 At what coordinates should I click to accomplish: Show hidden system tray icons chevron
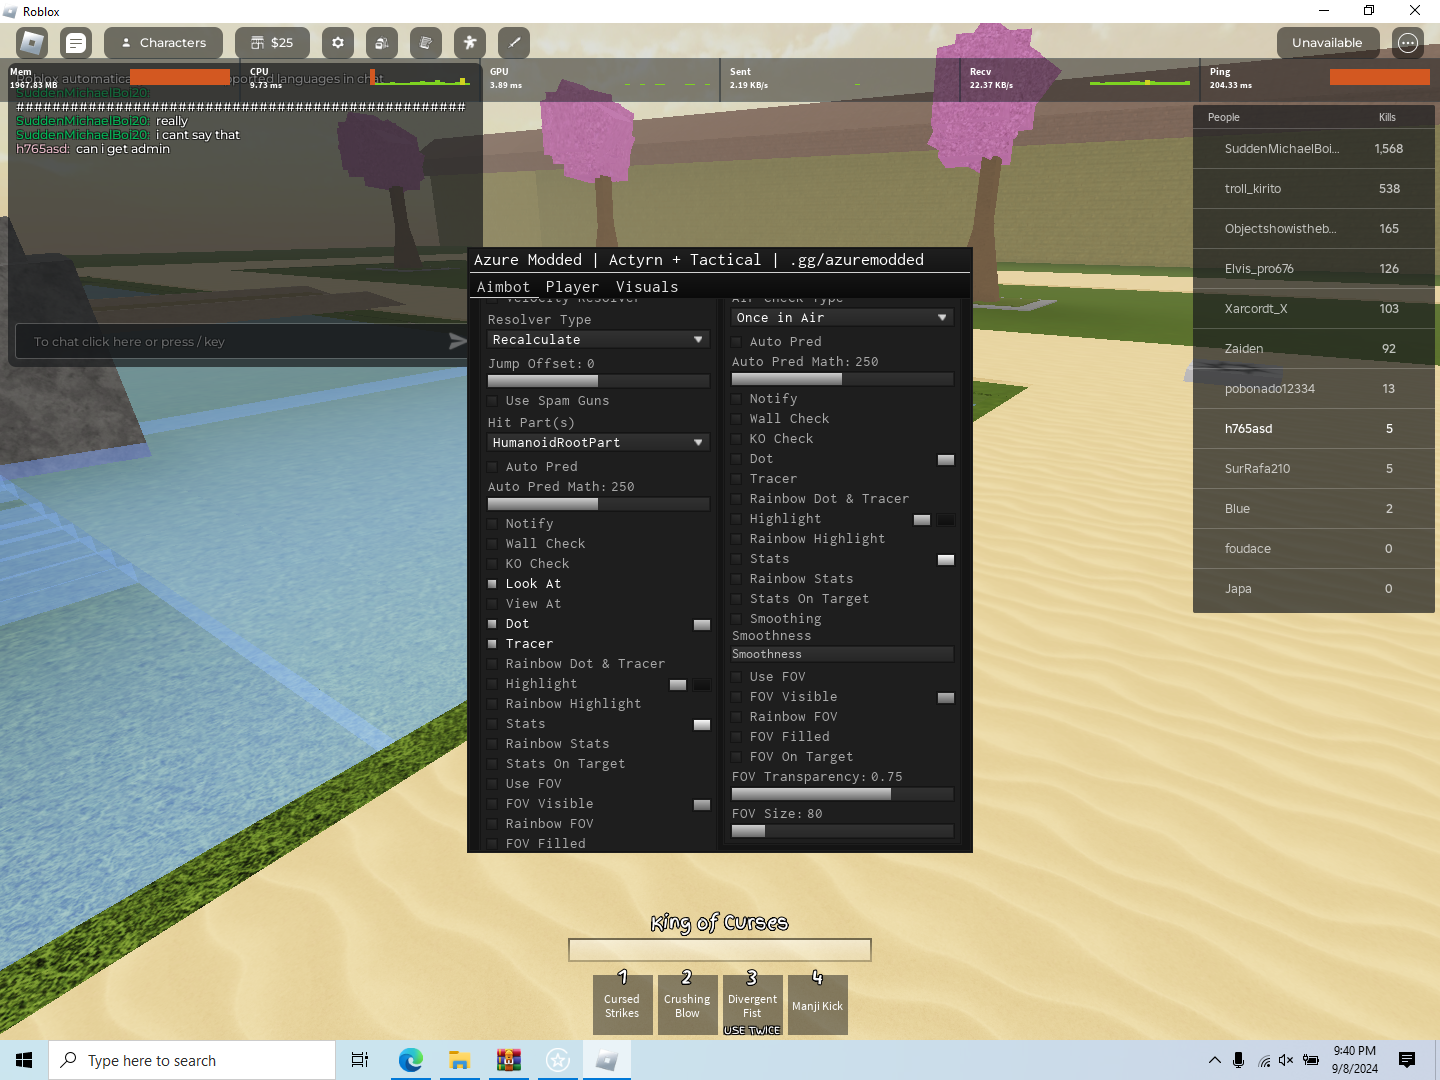coord(1214,1060)
